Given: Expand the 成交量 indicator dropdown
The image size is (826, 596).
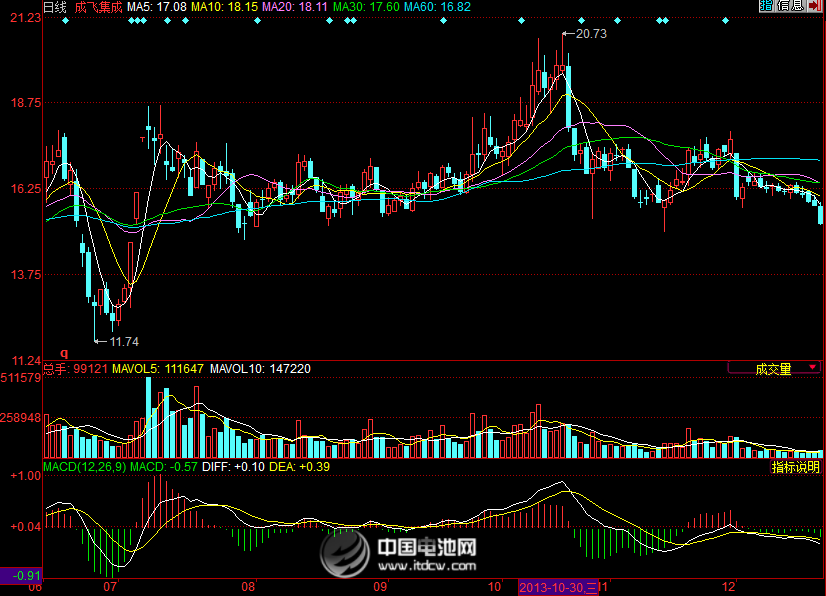Looking at the screenshot, I should tap(773, 369).
